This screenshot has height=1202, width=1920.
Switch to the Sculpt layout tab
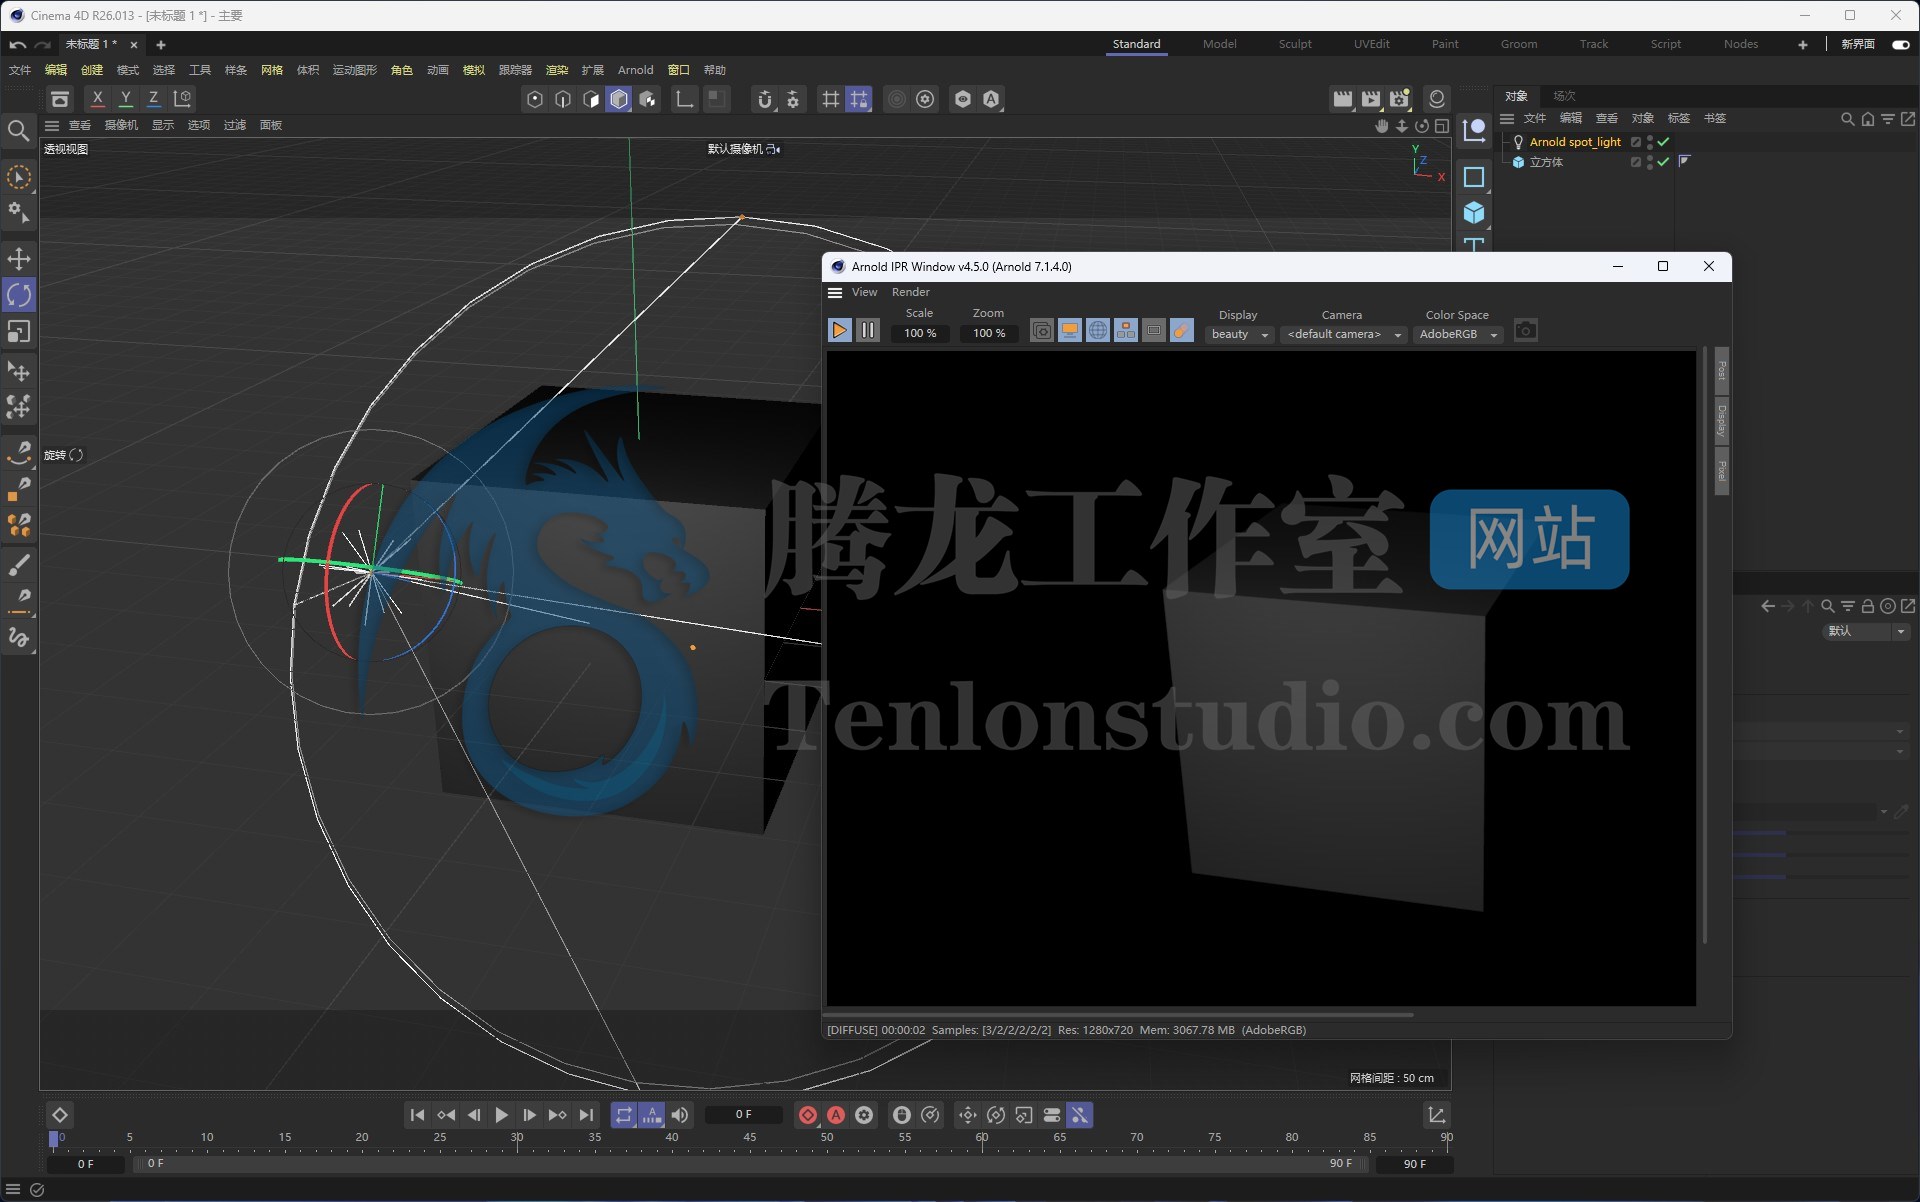1295,44
